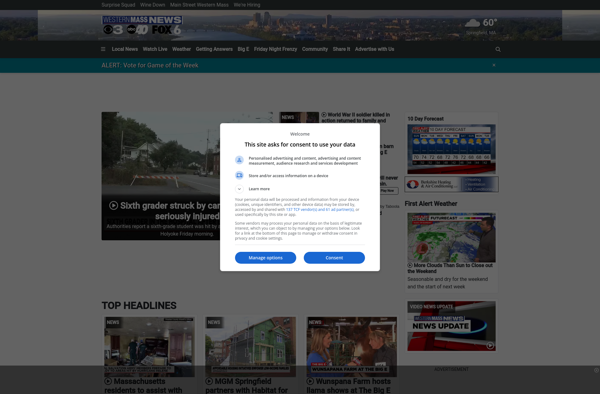Select the Getting Answers menu item
Screen dimensions: 600x394
click(x=214, y=49)
